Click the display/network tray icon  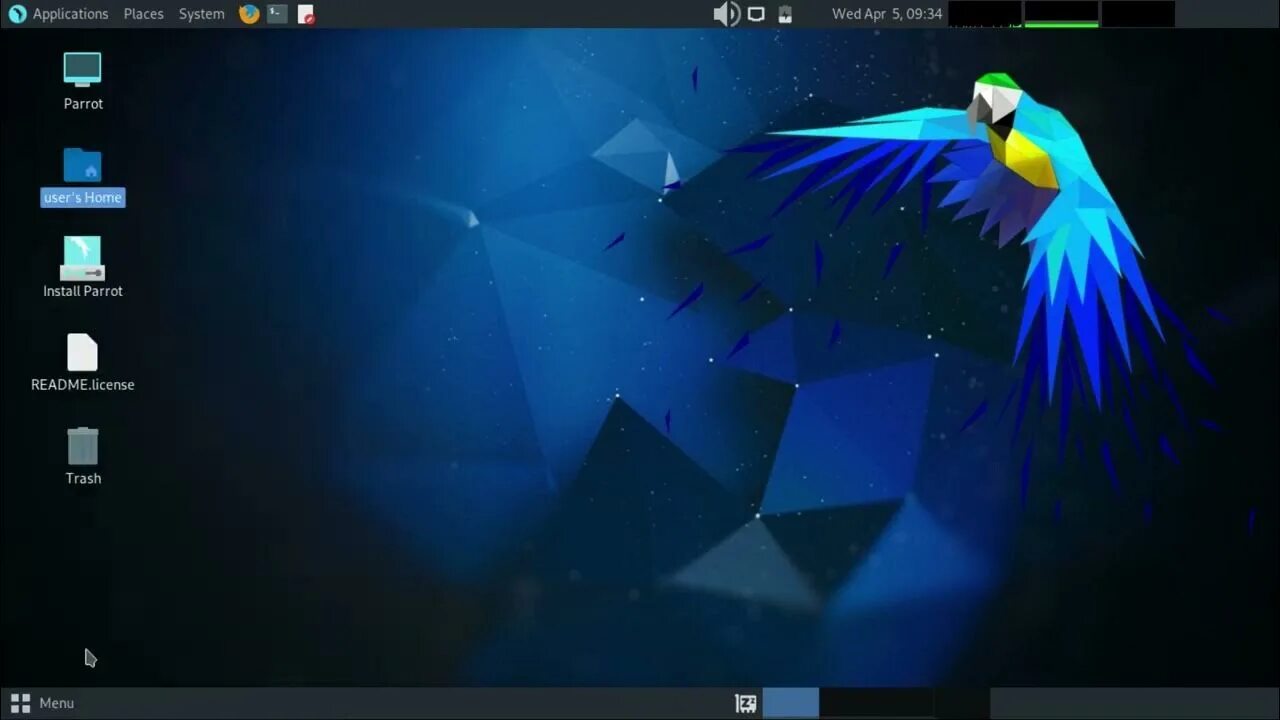(756, 14)
